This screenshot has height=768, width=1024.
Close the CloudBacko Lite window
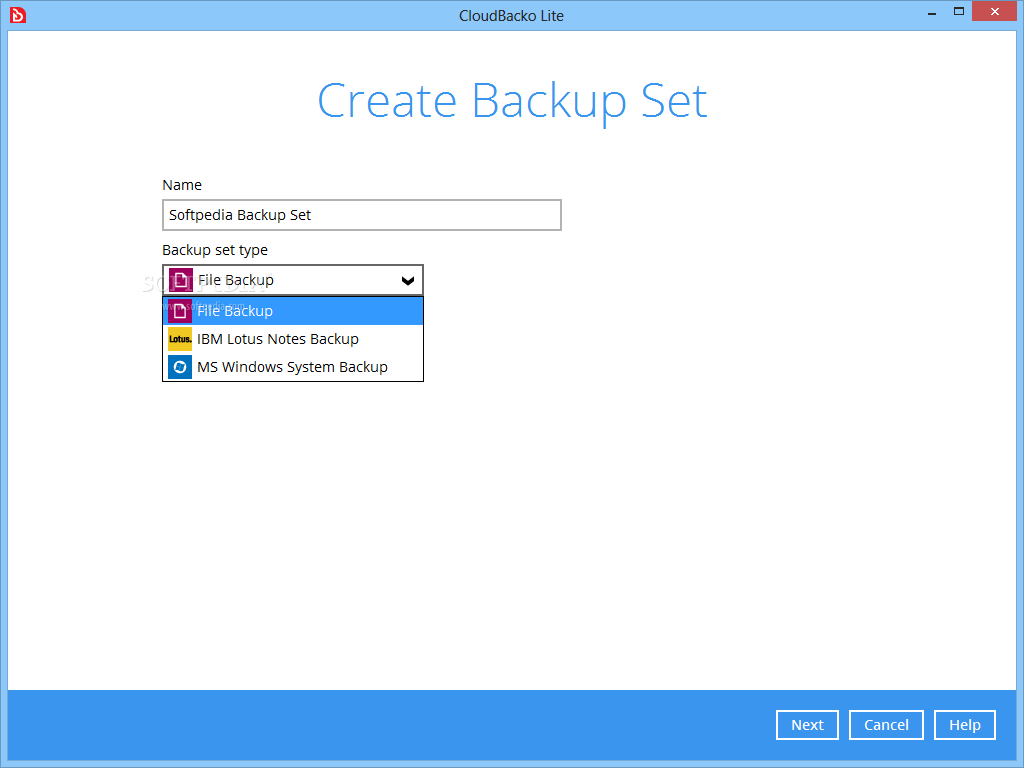[x=995, y=12]
